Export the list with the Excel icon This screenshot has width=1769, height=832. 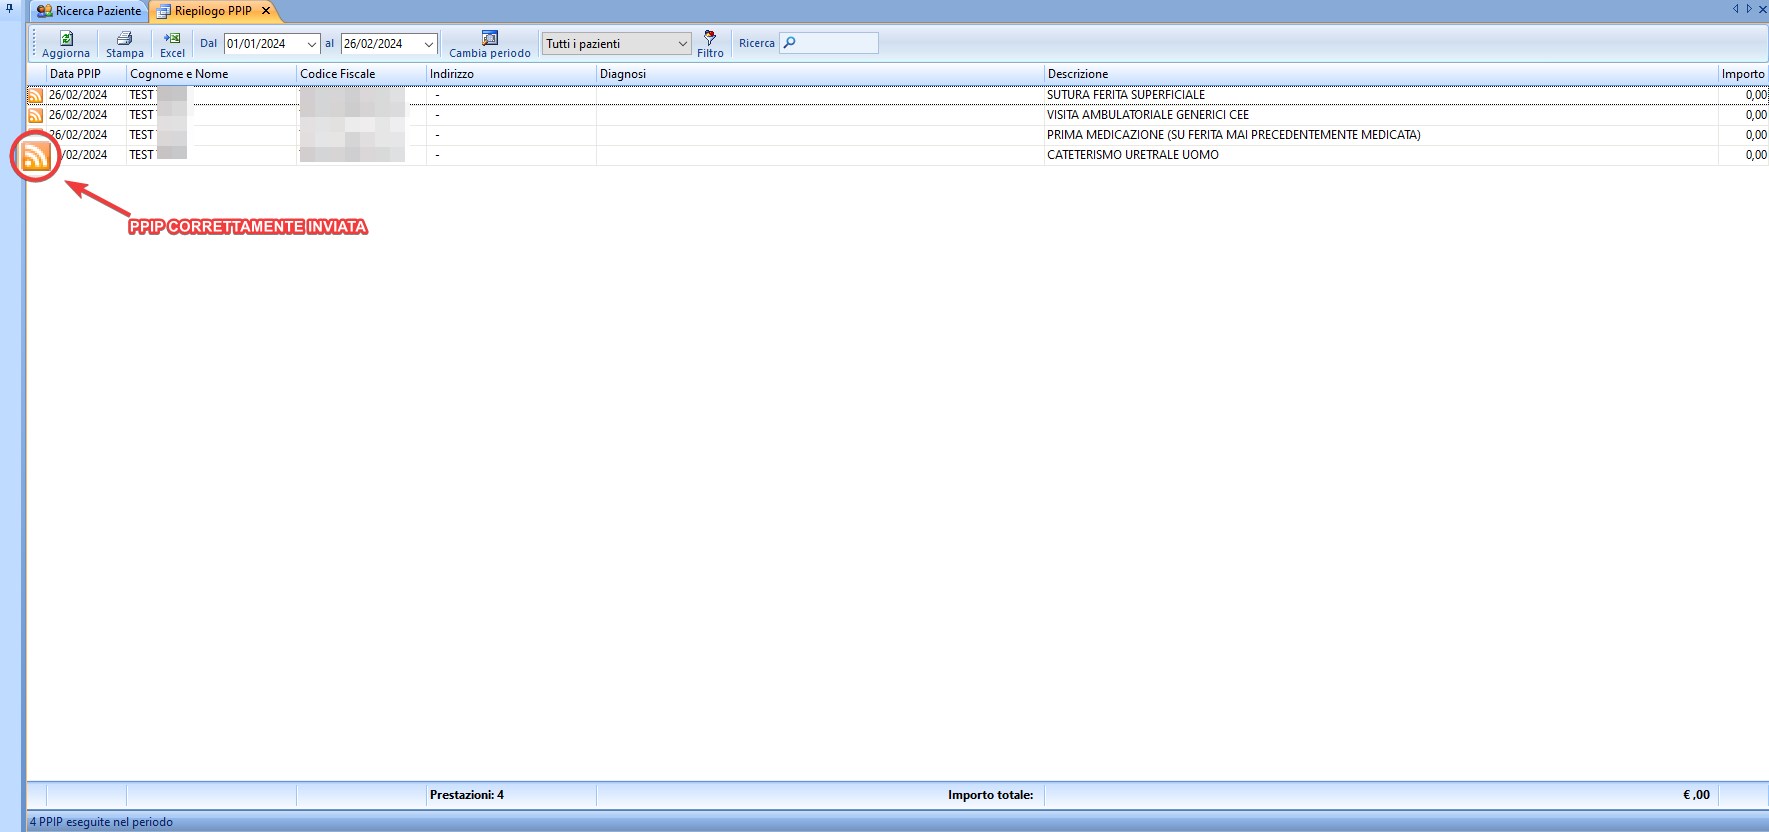pos(172,38)
